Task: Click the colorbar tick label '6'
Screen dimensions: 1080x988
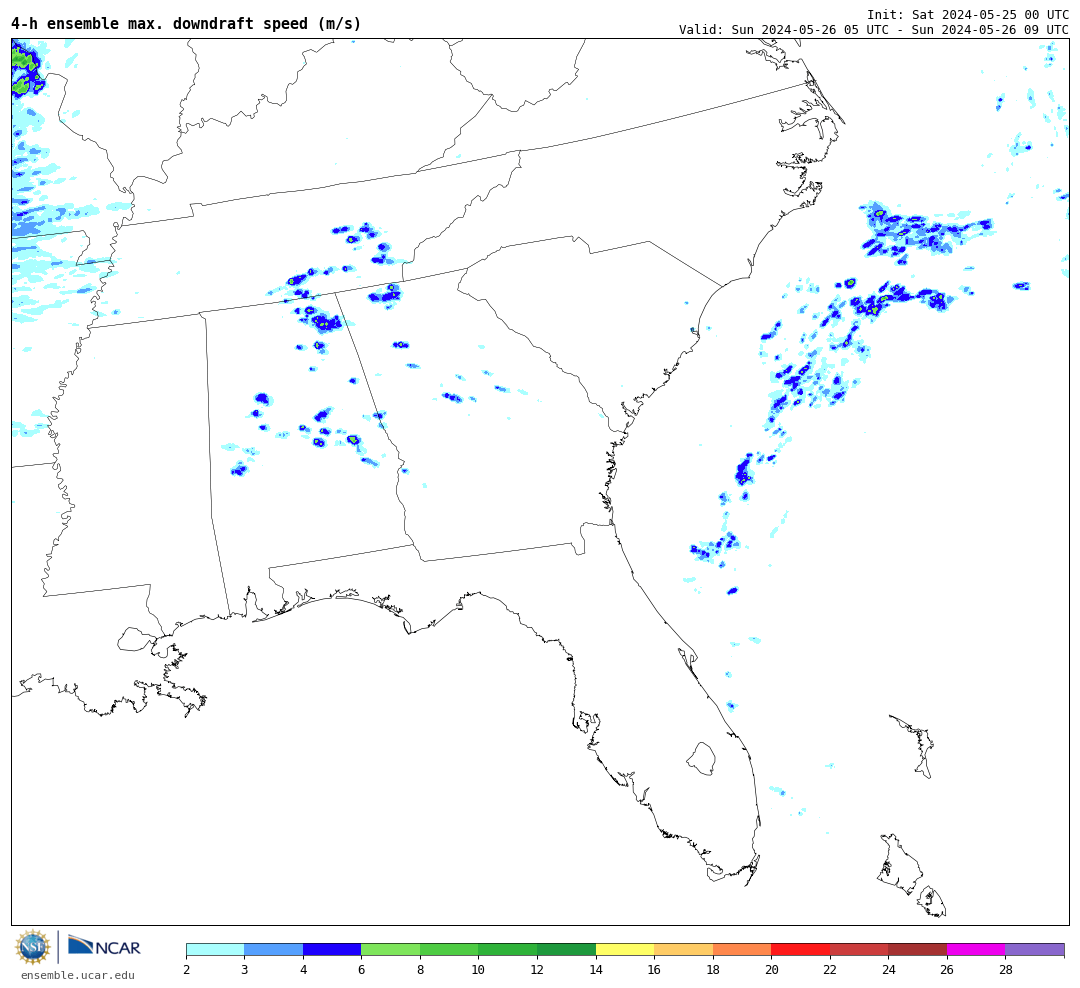Action: [362, 969]
